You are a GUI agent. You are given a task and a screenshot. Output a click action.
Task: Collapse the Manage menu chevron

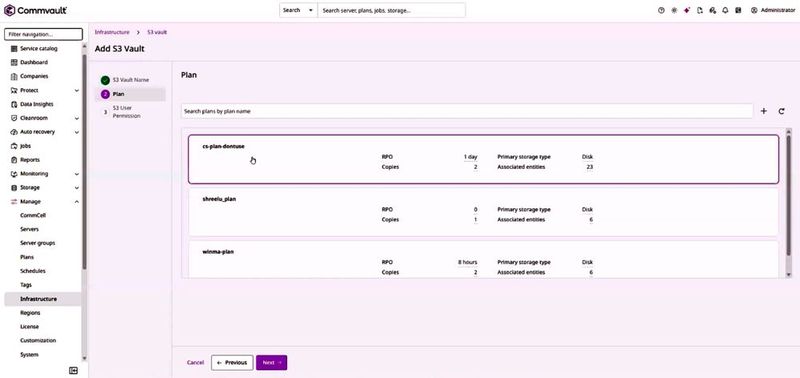pos(77,201)
